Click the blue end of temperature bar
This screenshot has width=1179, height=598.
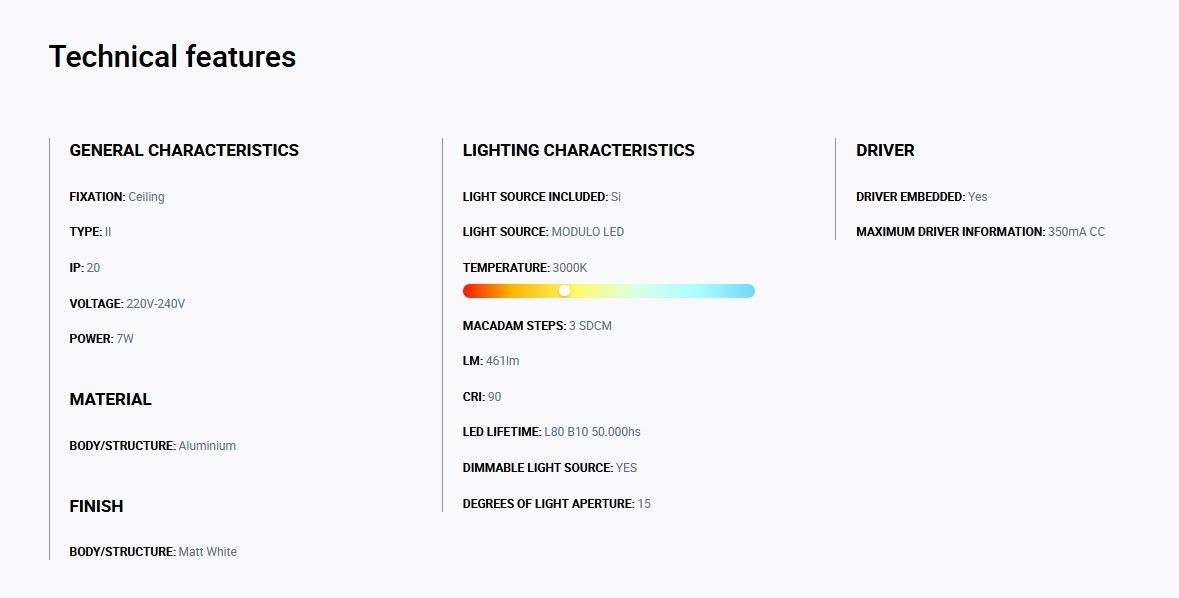[747, 291]
